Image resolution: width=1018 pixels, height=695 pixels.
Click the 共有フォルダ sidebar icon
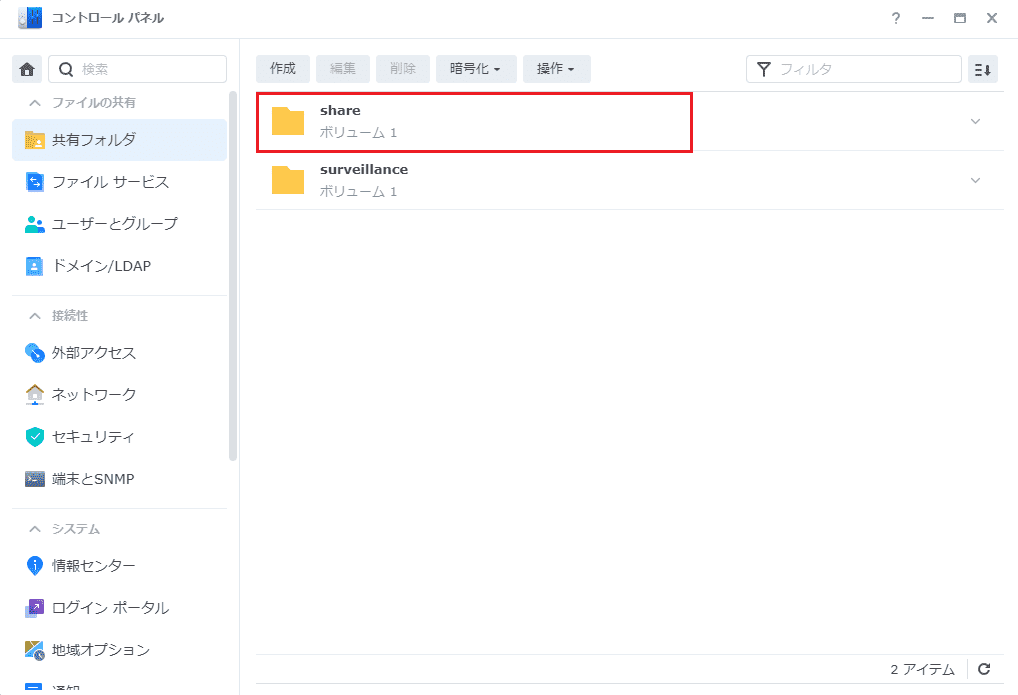coord(34,140)
